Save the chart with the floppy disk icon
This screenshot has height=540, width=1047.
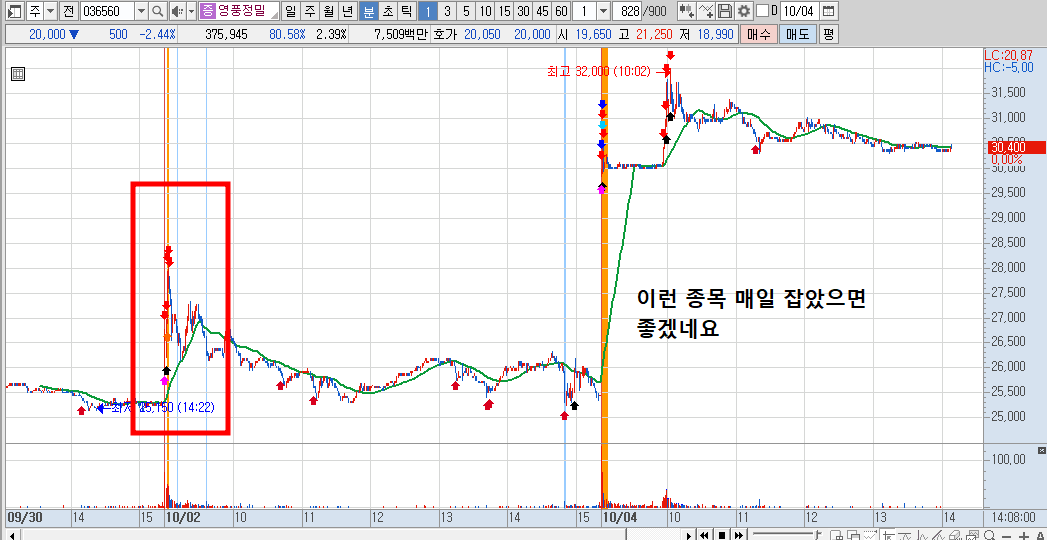725,11
